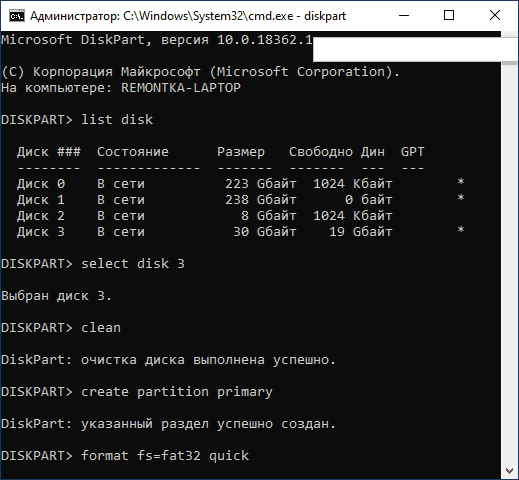
Task: Click the cmd.exe icon in title bar
Action: click(17, 16)
